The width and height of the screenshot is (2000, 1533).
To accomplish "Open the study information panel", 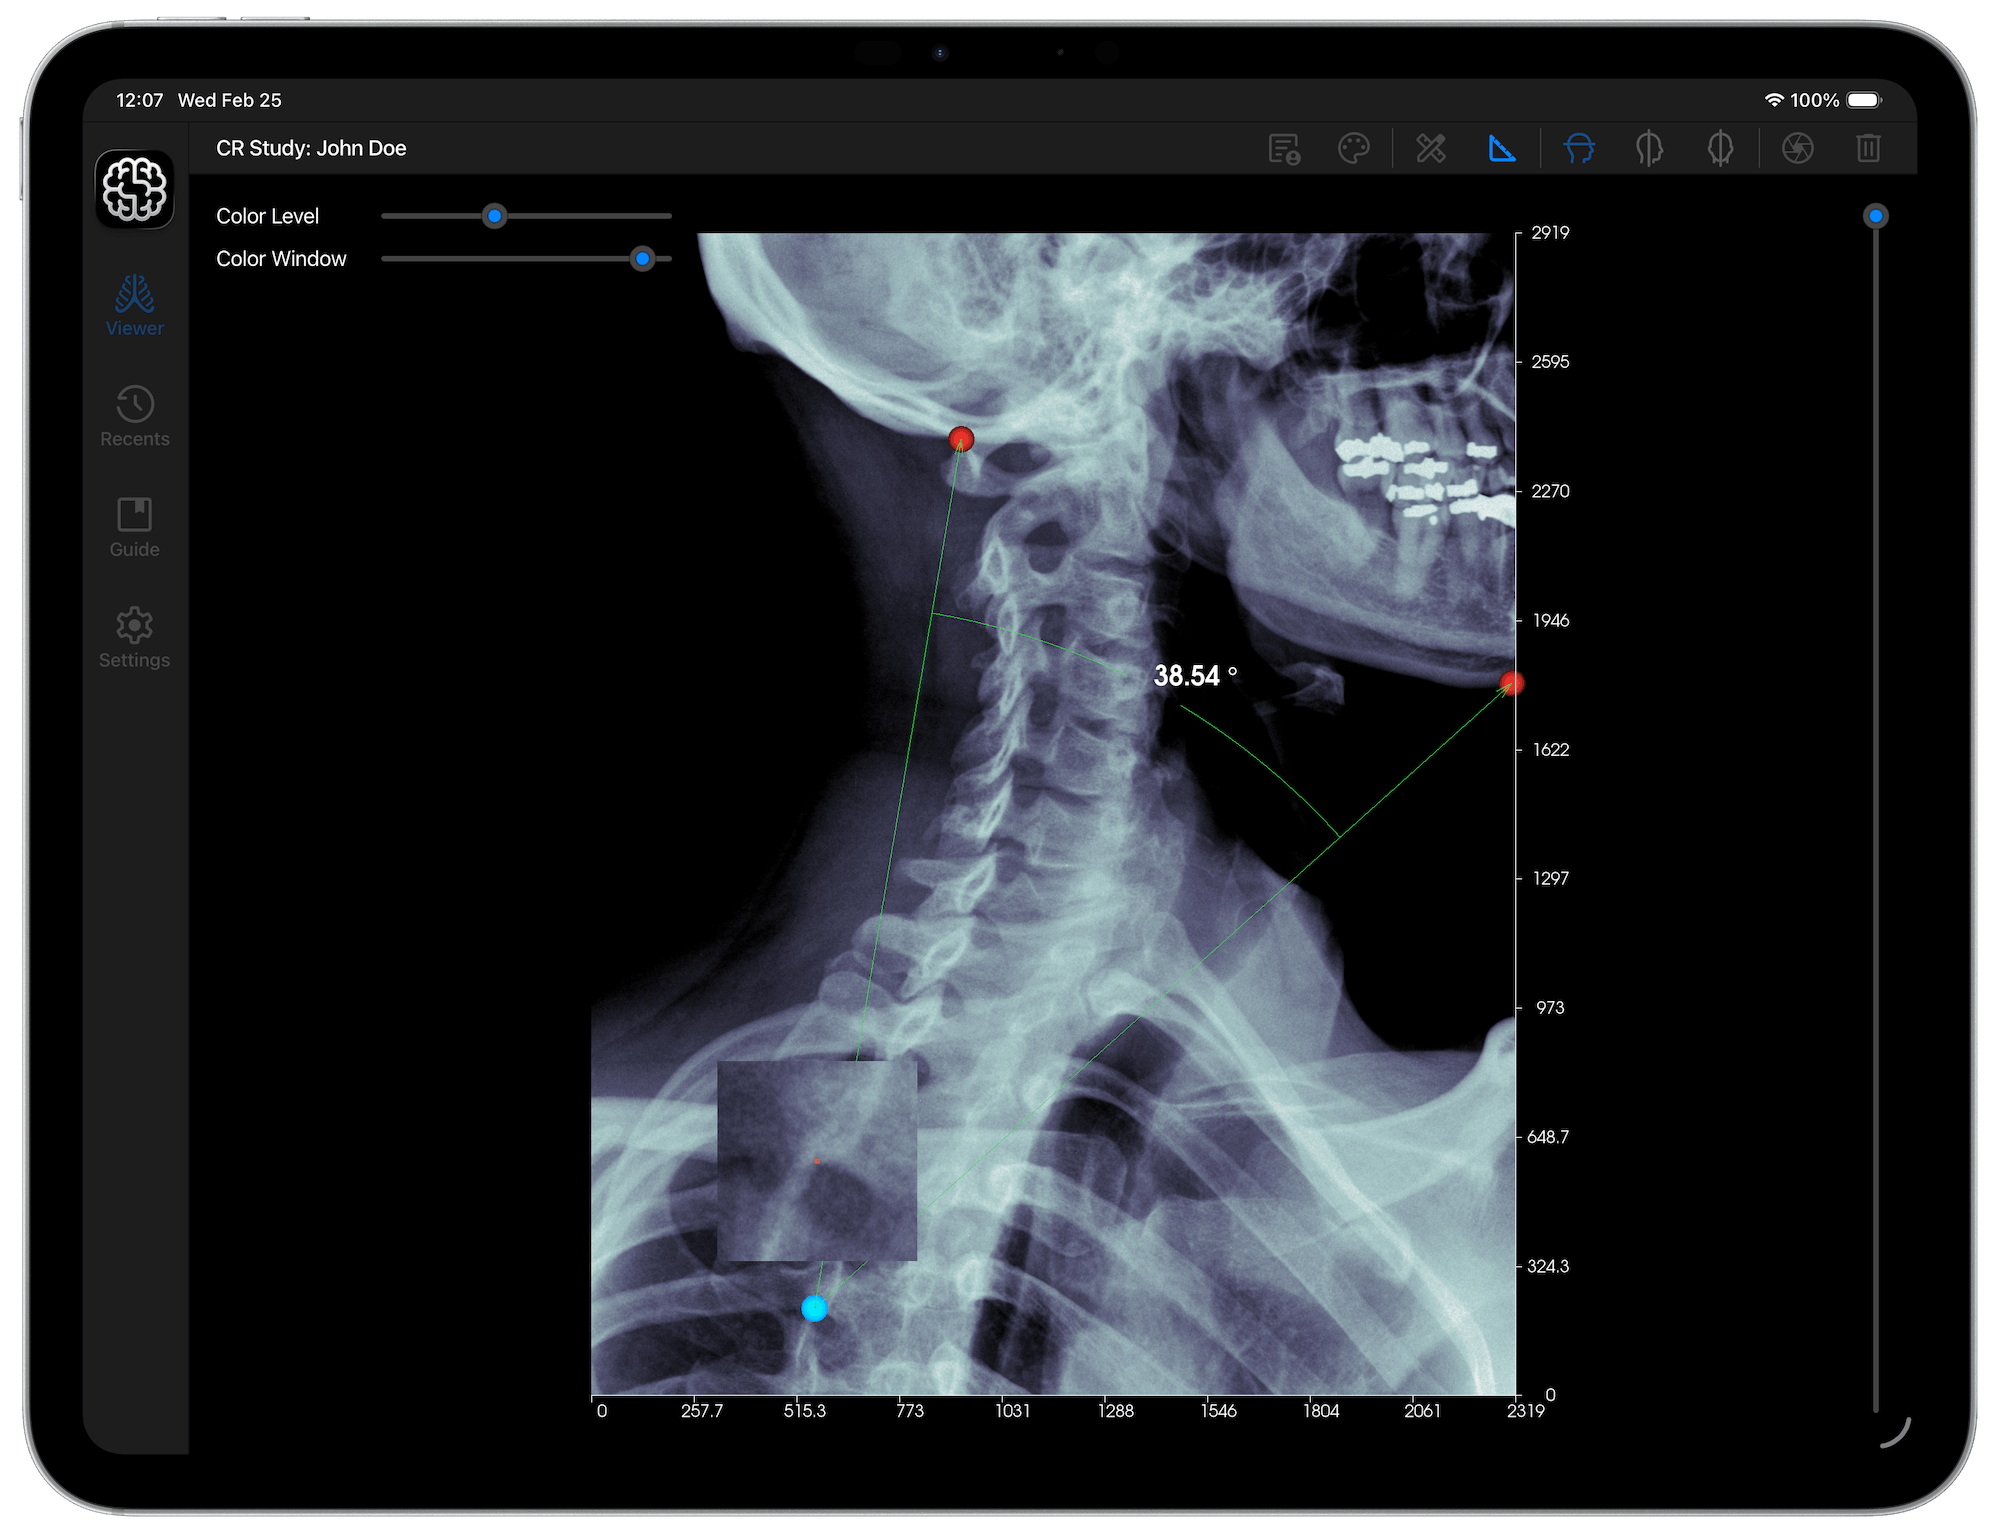I will coord(1284,149).
